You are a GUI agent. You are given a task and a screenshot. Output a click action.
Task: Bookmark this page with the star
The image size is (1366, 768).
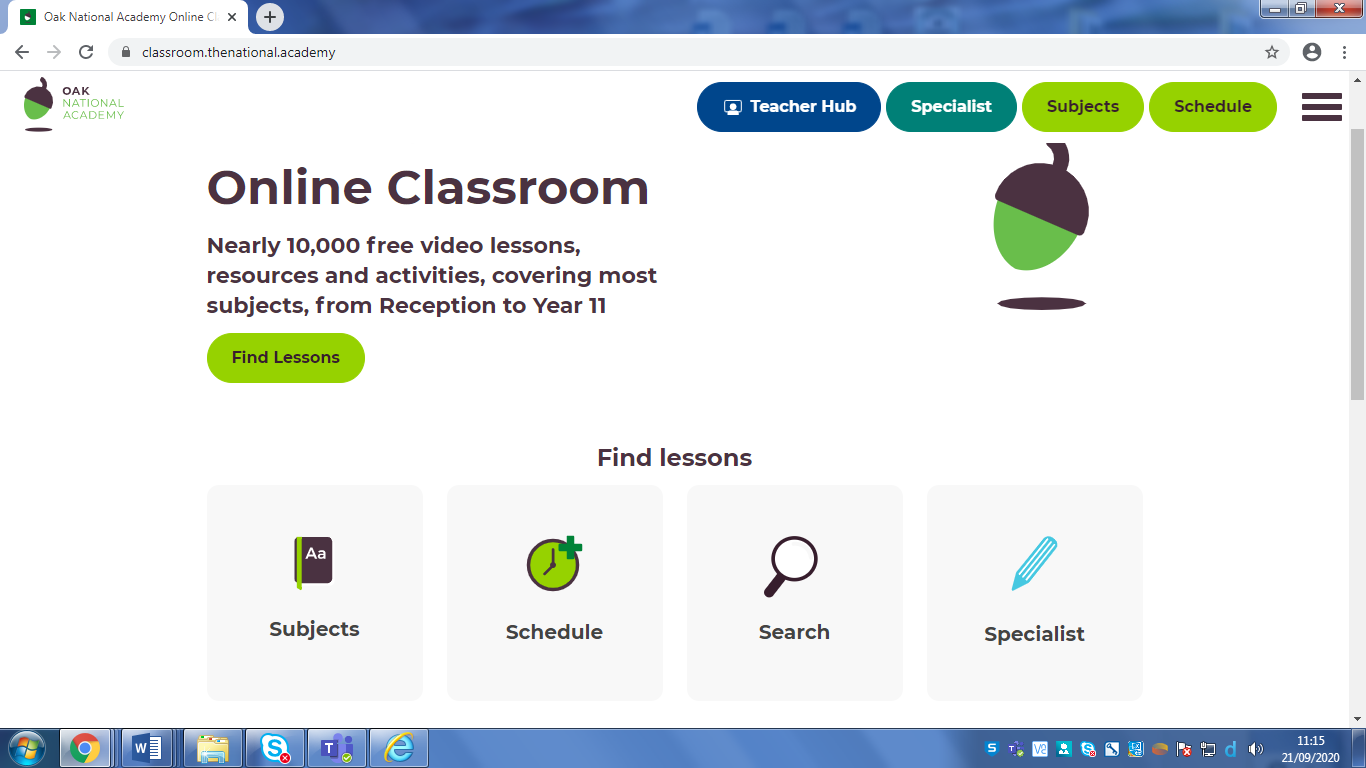pyautogui.click(x=1272, y=52)
